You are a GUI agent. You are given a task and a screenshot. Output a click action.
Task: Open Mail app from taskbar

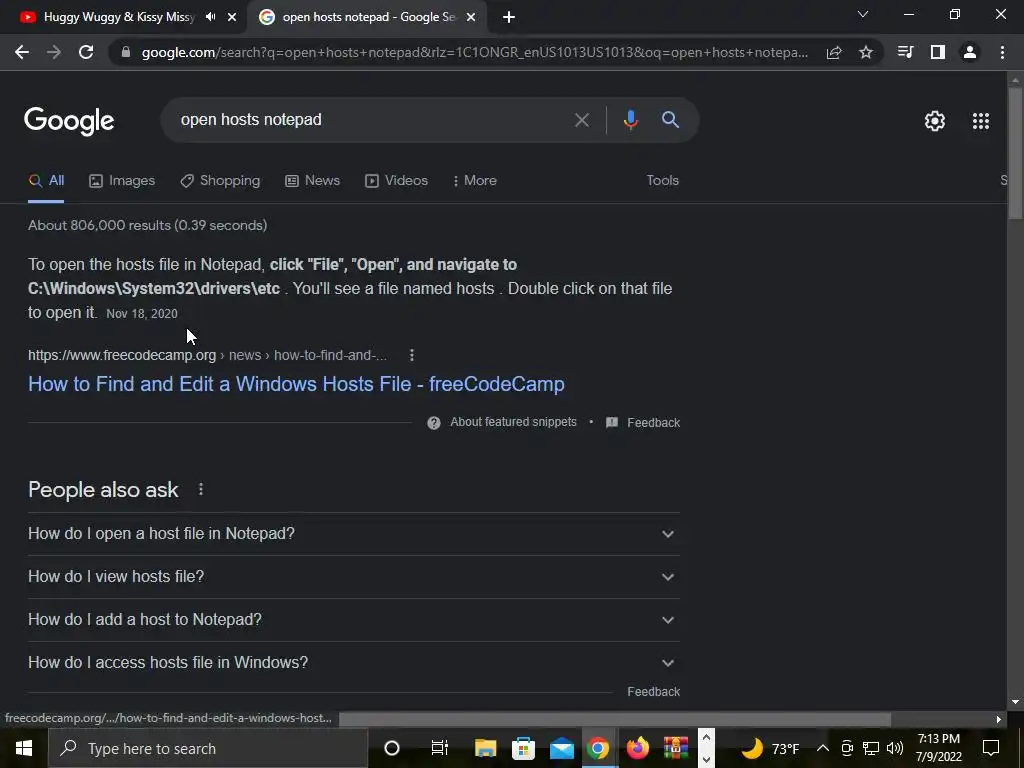561,748
